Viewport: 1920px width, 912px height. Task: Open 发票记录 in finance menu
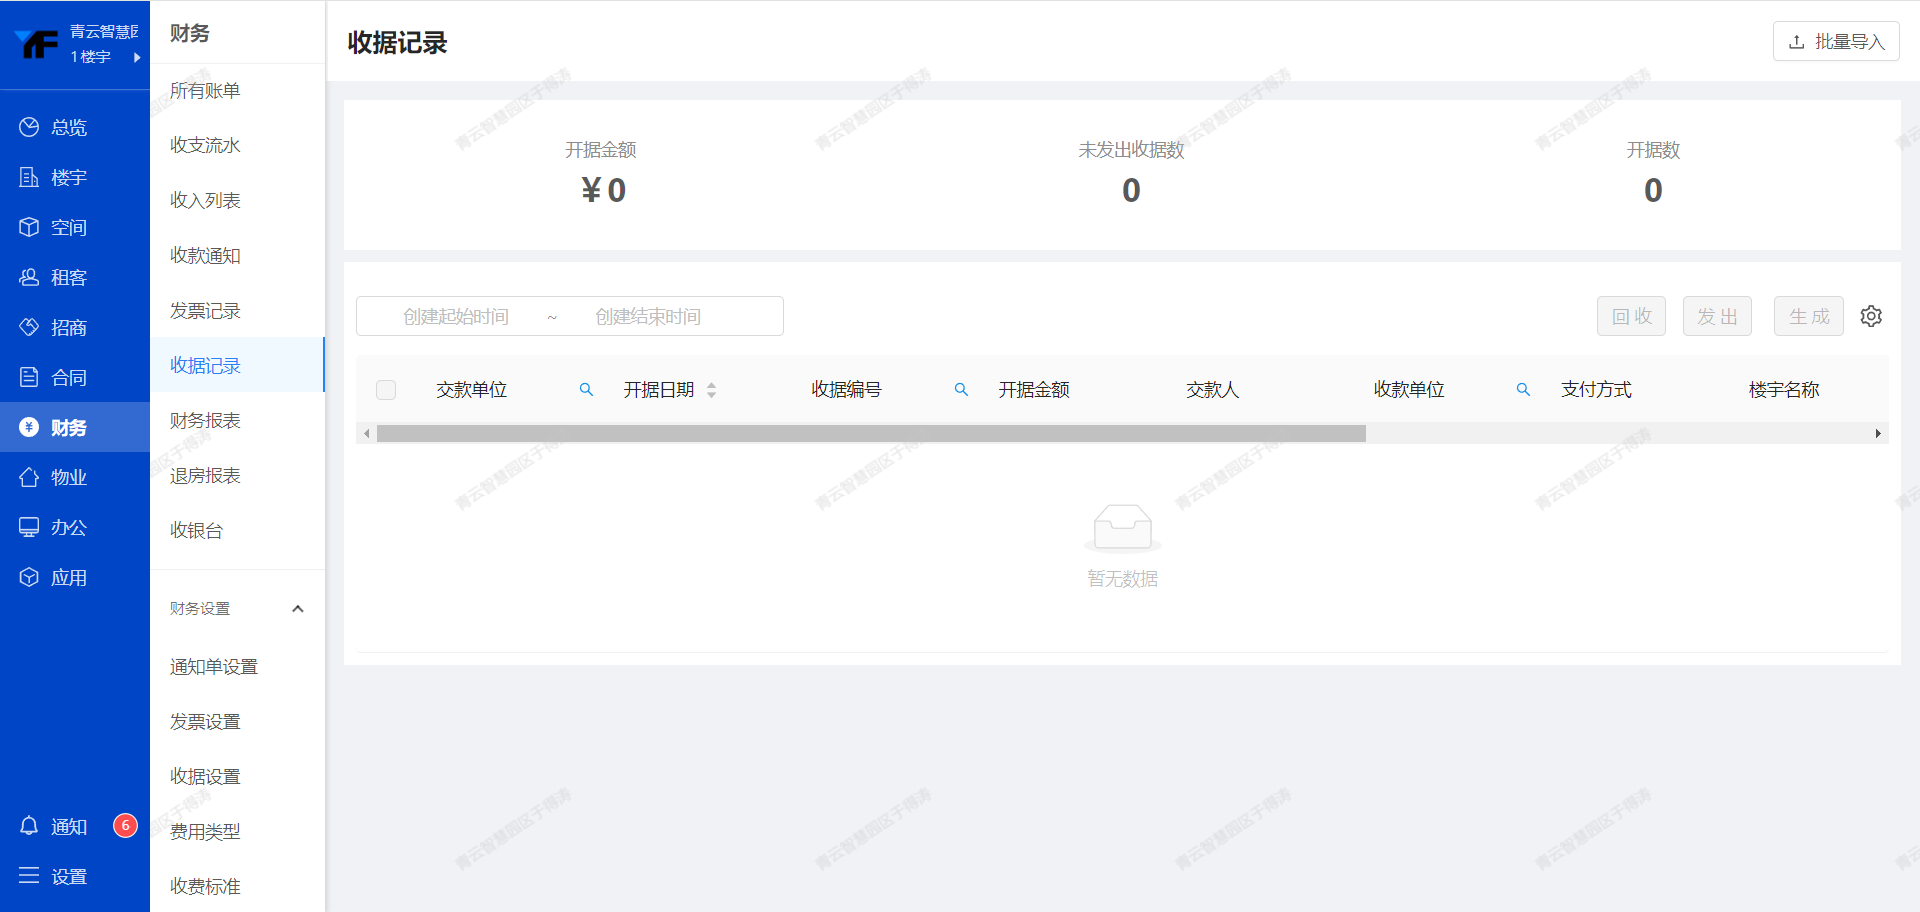tap(205, 310)
